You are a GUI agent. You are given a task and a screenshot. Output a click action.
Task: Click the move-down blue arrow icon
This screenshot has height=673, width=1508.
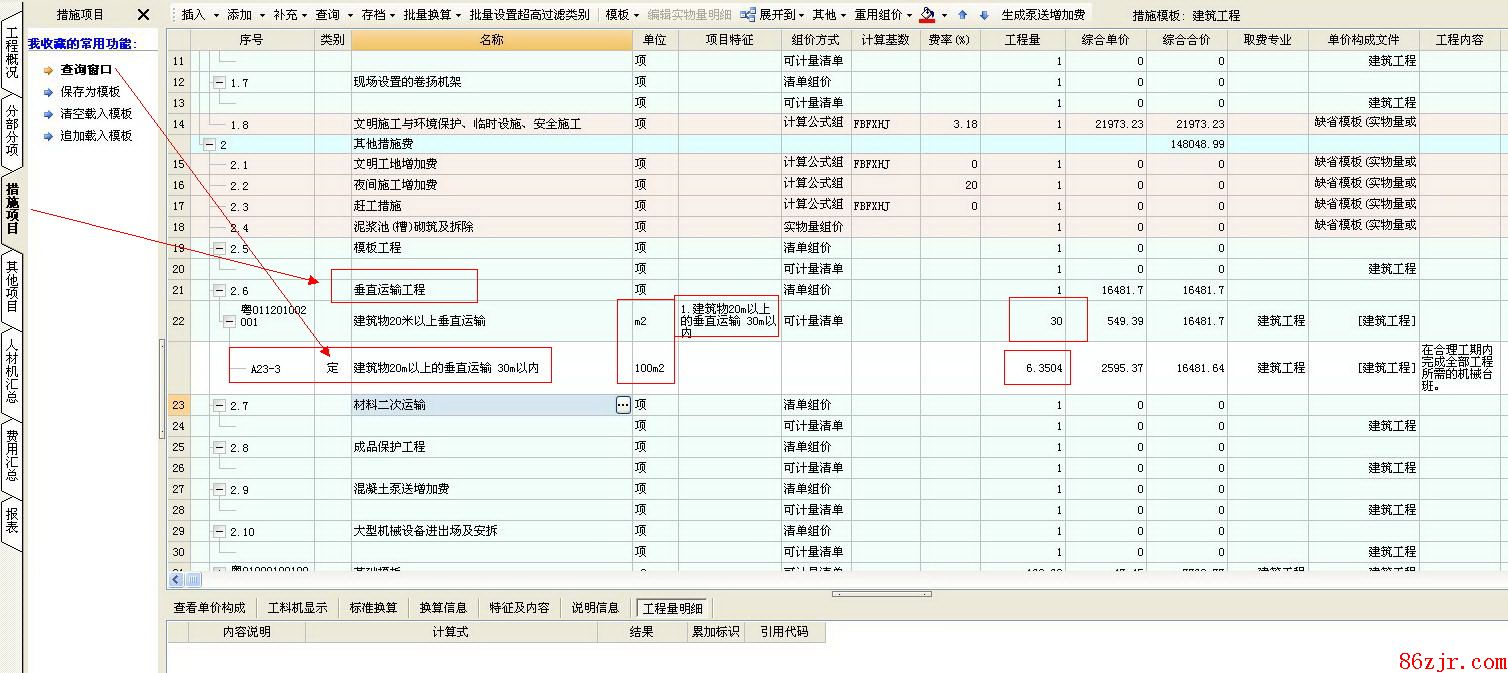[984, 15]
